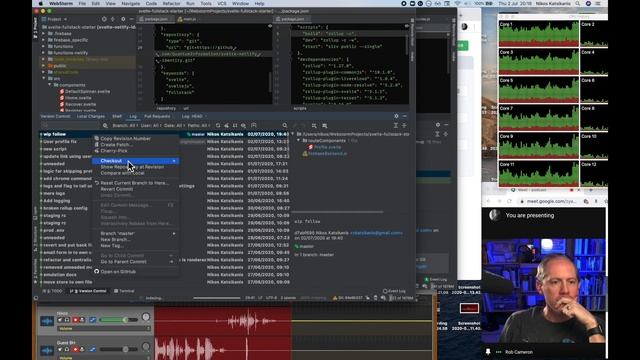Click the refresh log icon

pyautogui.click(x=218, y=126)
